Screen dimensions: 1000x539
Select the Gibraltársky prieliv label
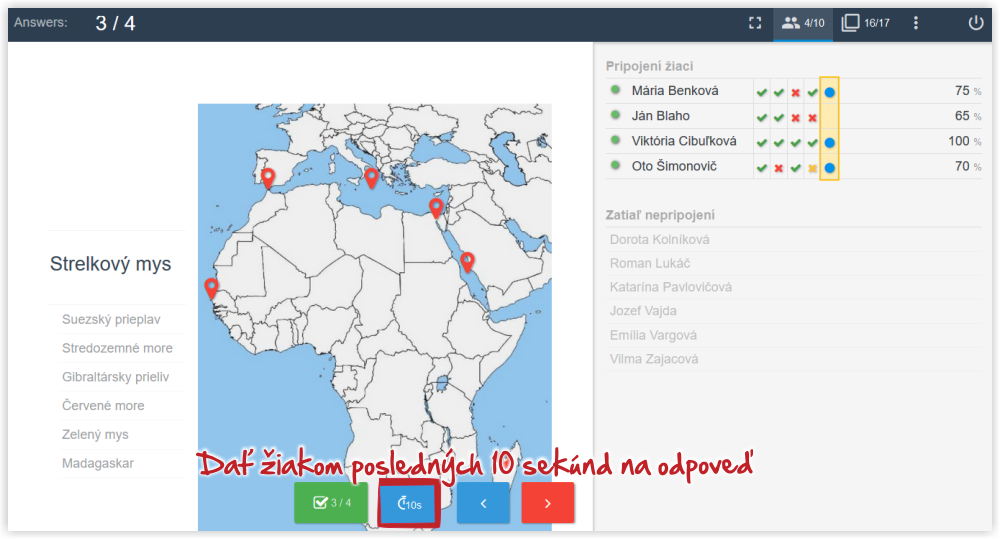pyautogui.click(x=115, y=377)
